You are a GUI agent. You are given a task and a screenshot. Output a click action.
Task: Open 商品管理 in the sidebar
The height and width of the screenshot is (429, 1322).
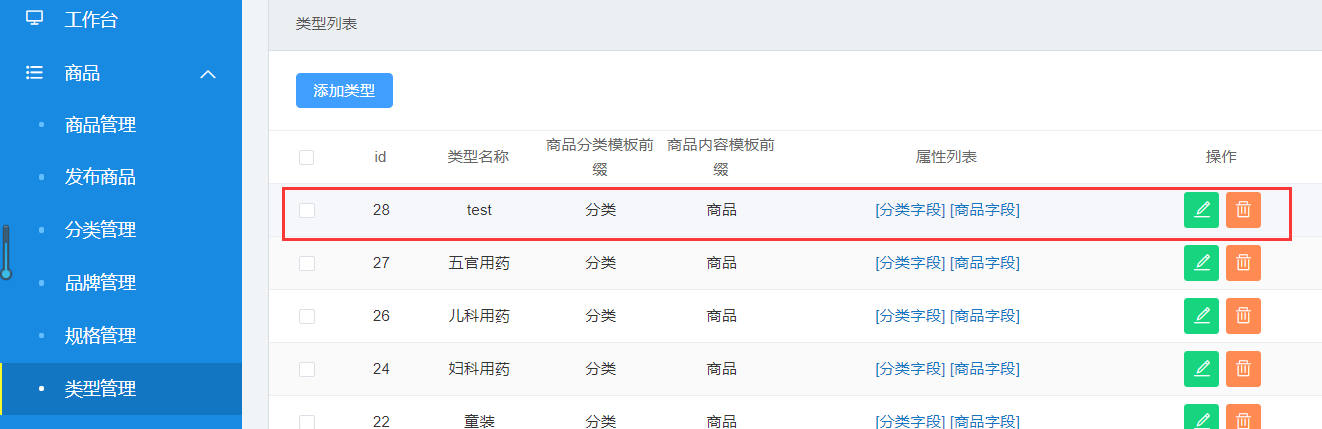pyautogui.click(x=100, y=125)
